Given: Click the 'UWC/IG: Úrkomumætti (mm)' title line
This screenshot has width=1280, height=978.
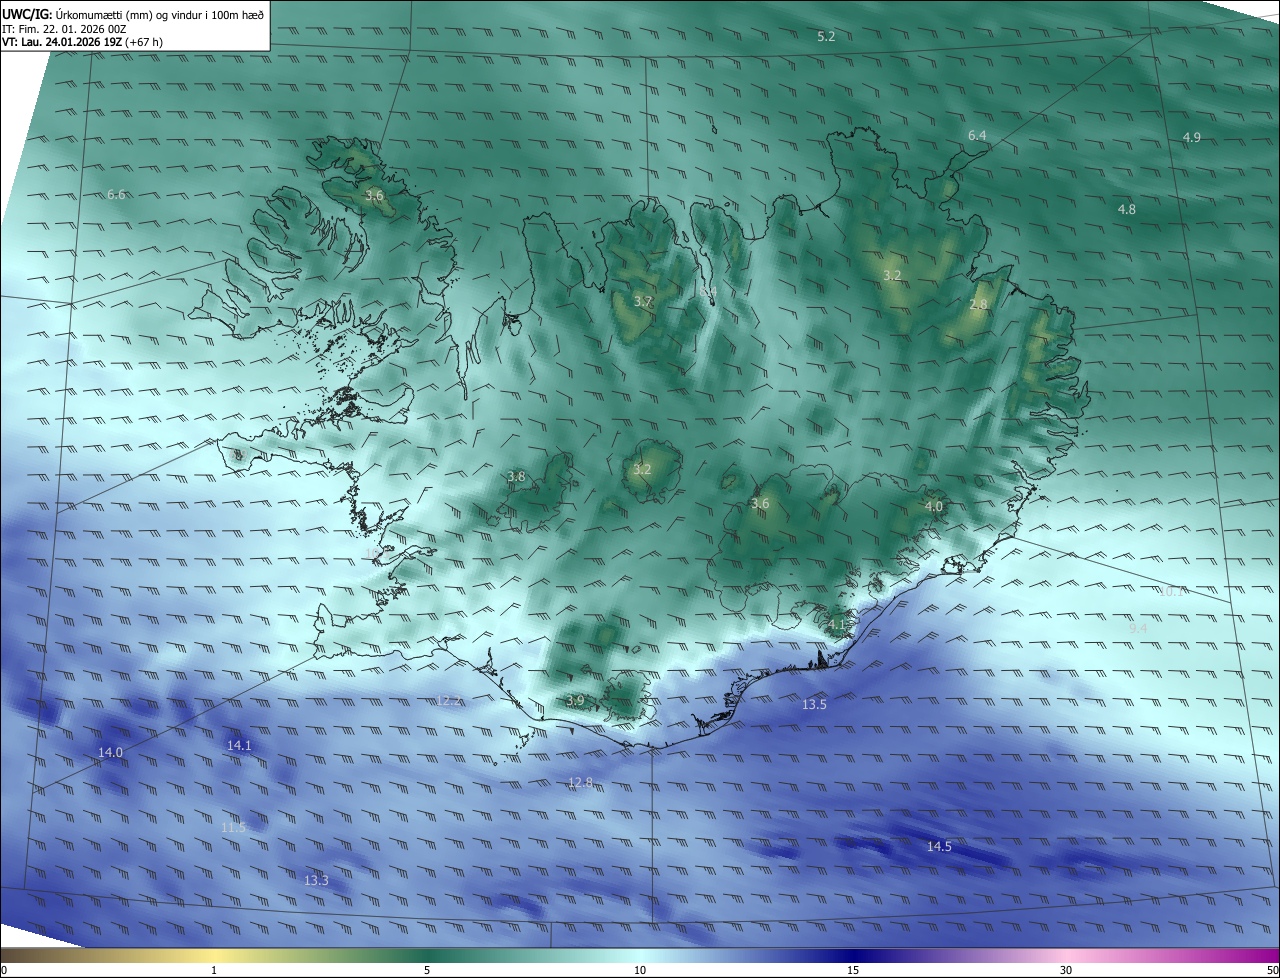Looking at the screenshot, I should [134, 14].
